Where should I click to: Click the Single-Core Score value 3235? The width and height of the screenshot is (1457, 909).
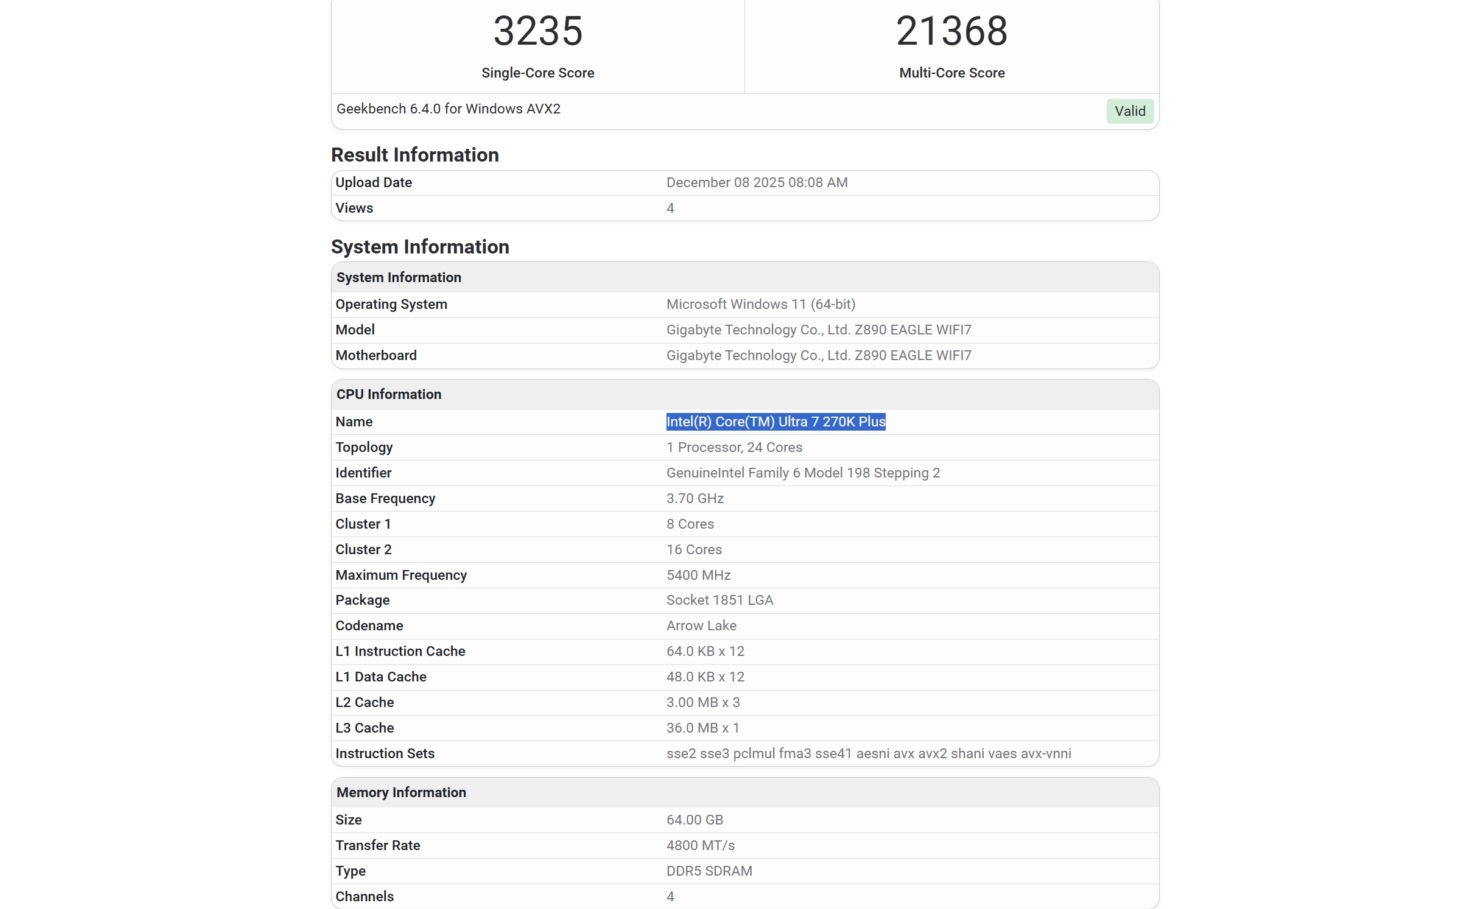pos(538,32)
